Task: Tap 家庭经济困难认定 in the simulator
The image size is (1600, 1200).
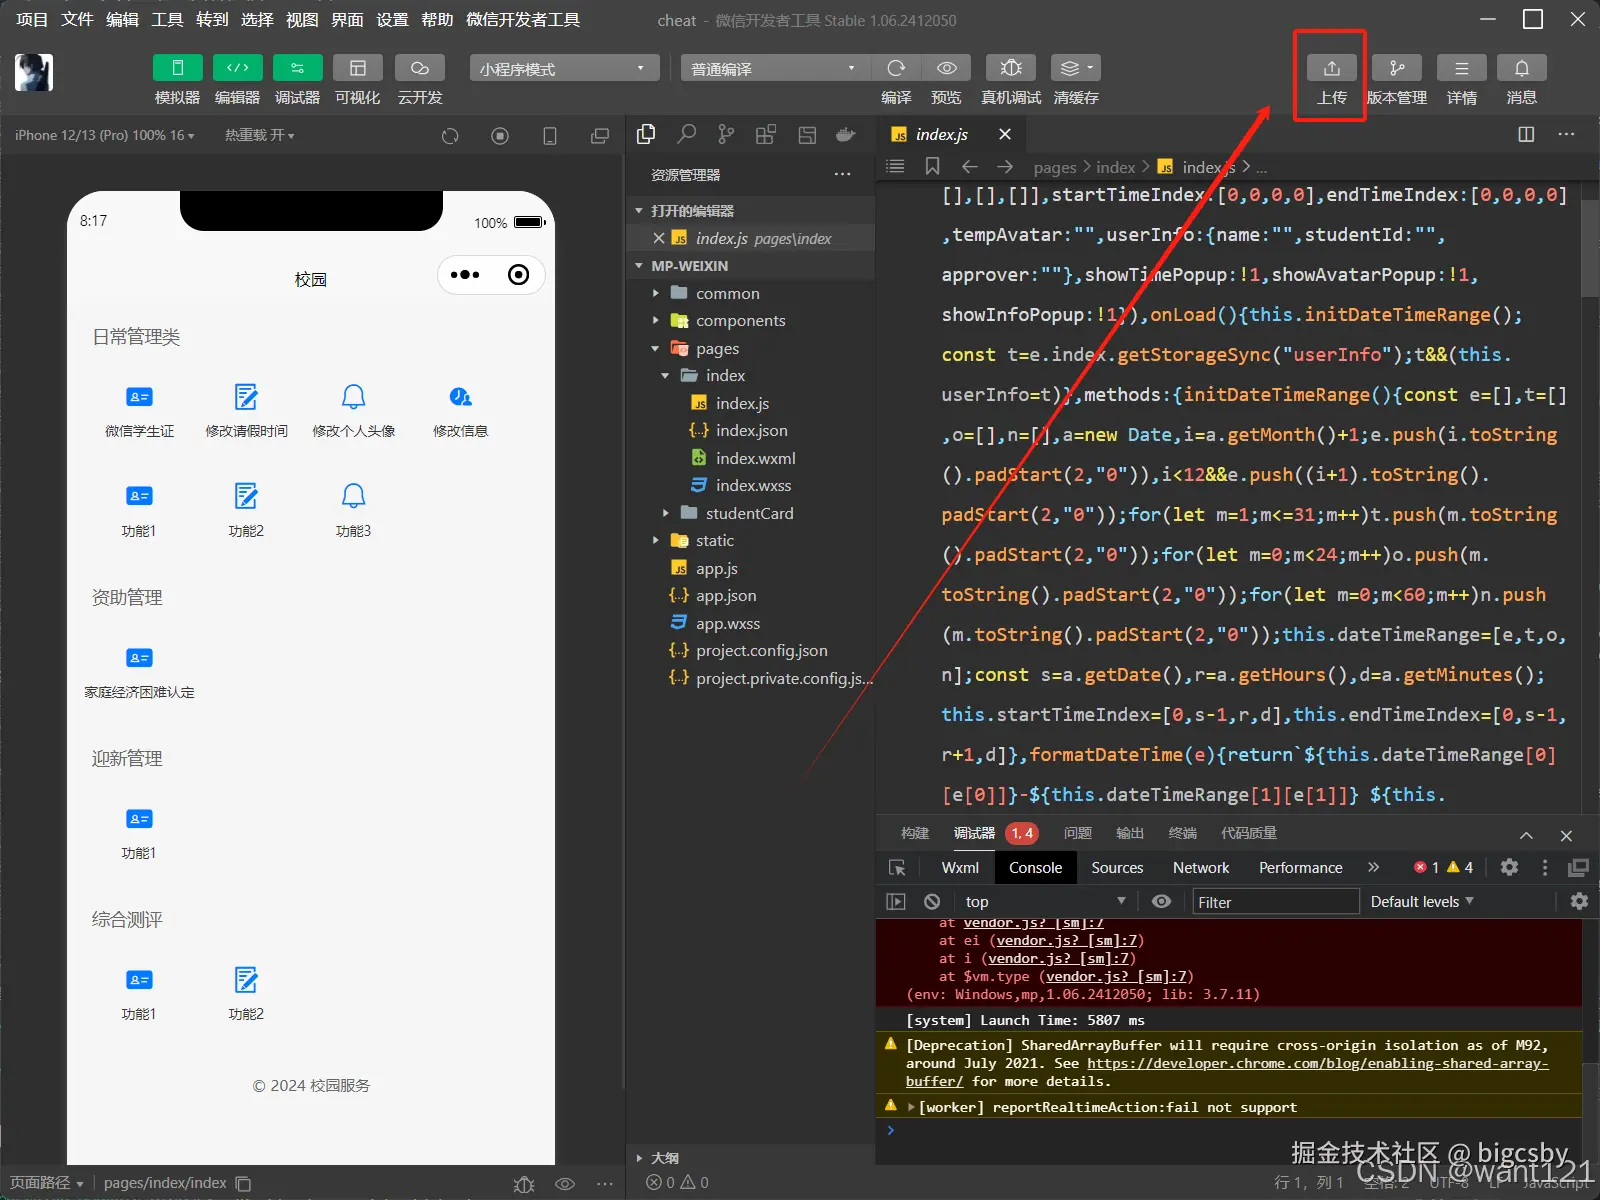Action: pos(139,672)
